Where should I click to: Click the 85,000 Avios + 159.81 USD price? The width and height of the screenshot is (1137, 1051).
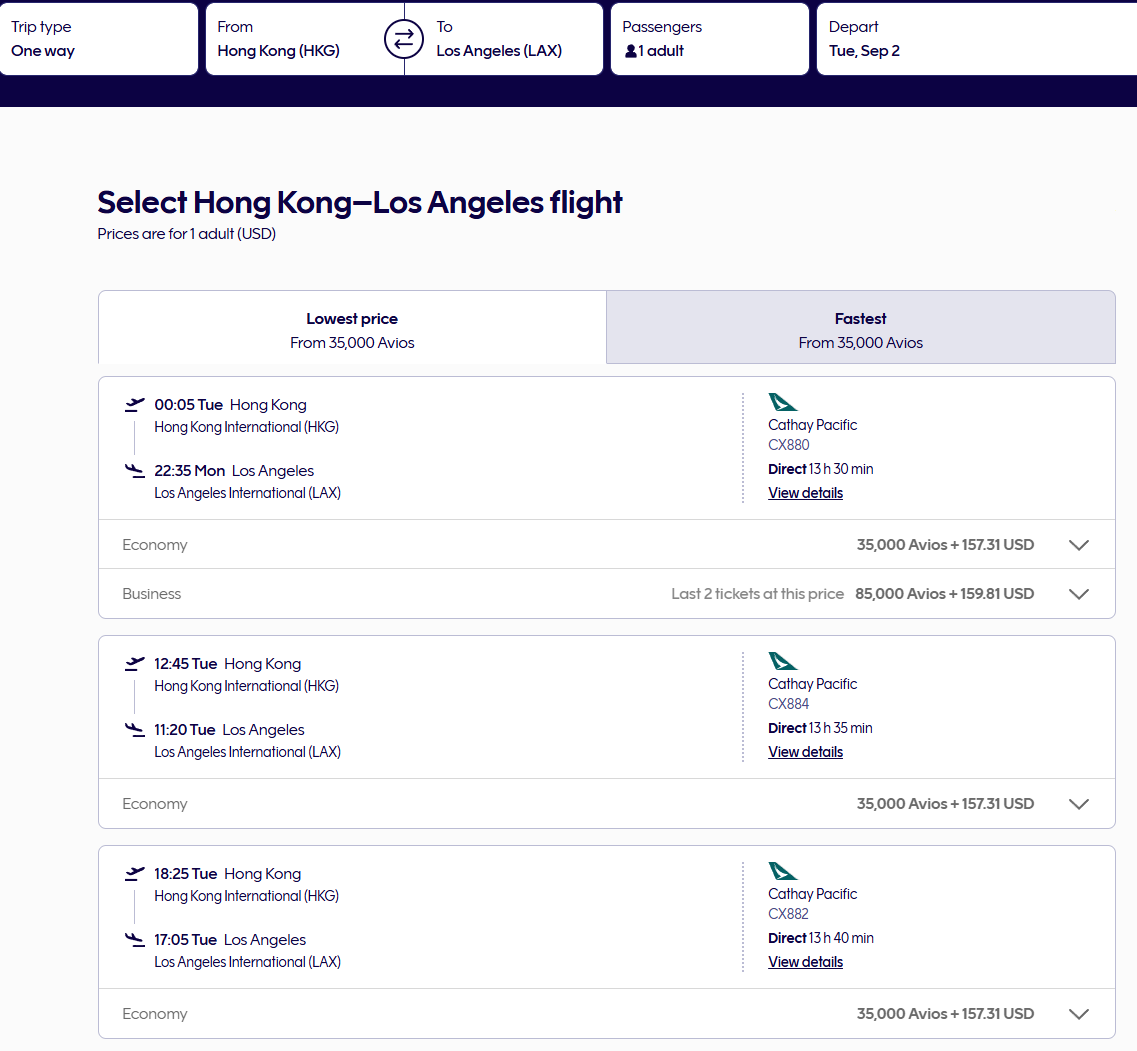(x=945, y=594)
